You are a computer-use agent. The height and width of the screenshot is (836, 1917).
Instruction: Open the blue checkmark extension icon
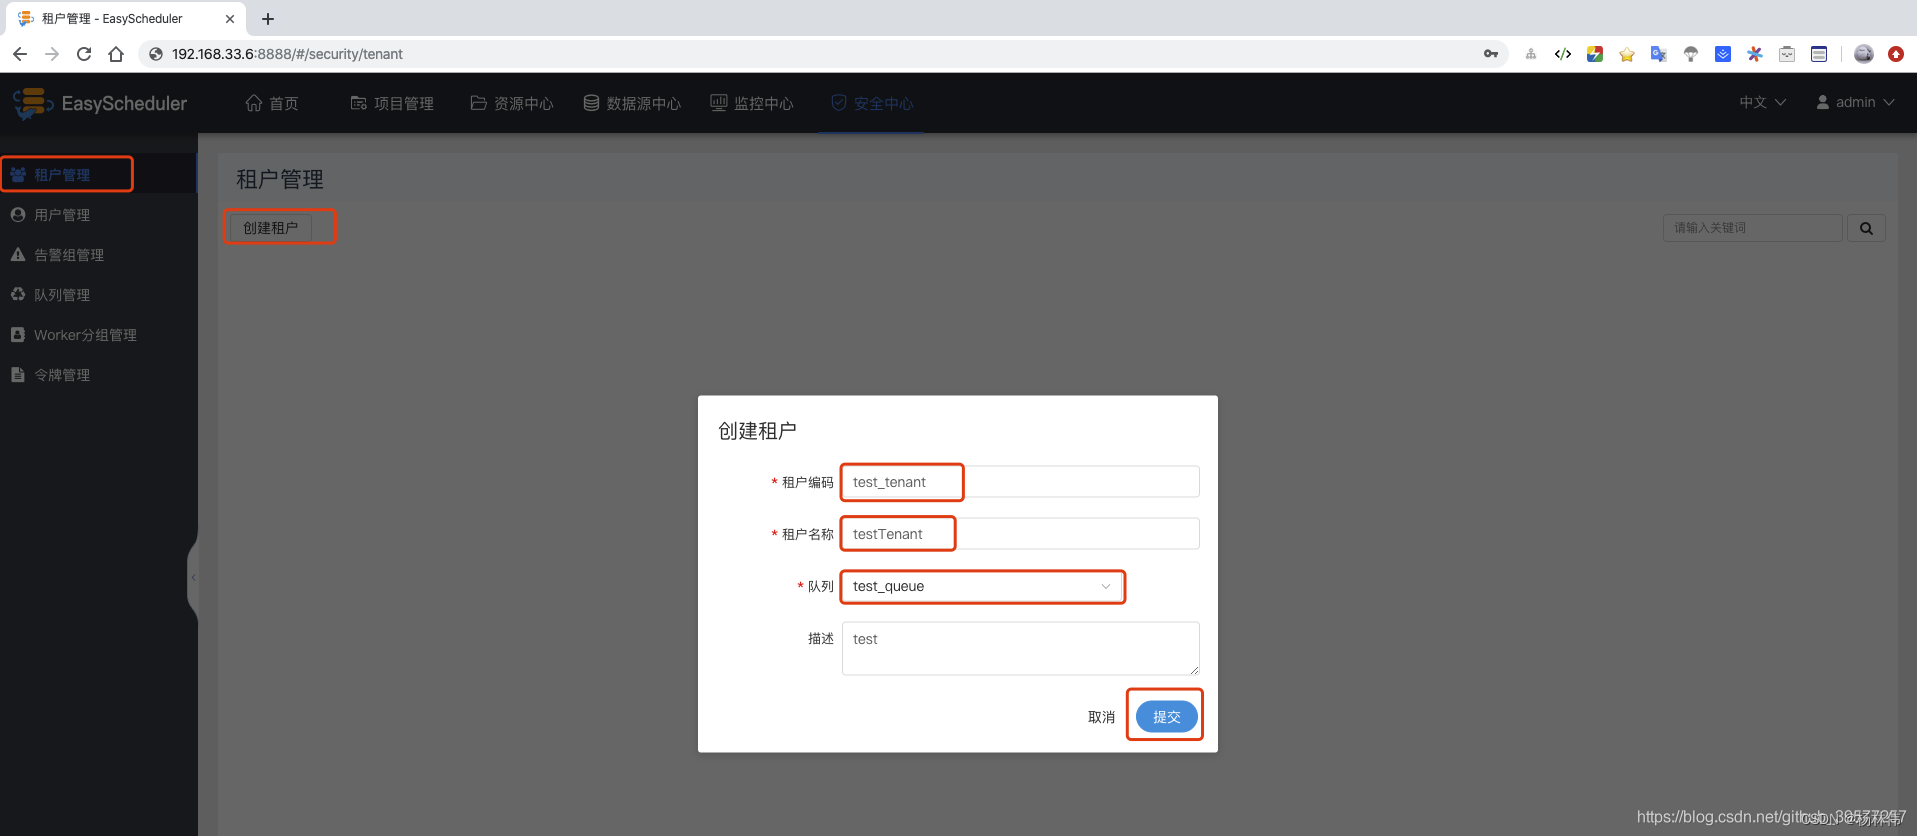pyautogui.click(x=1723, y=54)
